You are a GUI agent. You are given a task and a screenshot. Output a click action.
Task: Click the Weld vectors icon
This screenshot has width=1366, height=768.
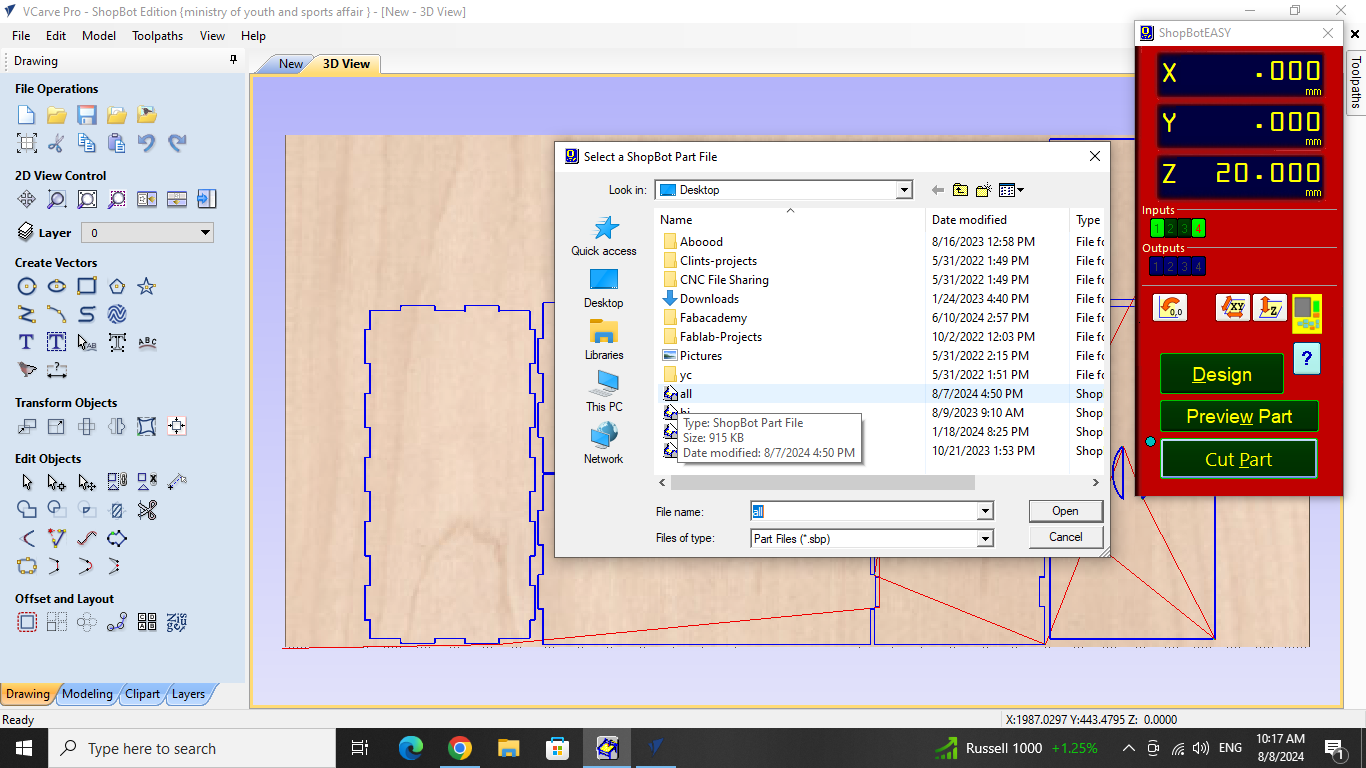click(x=27, y=510)
